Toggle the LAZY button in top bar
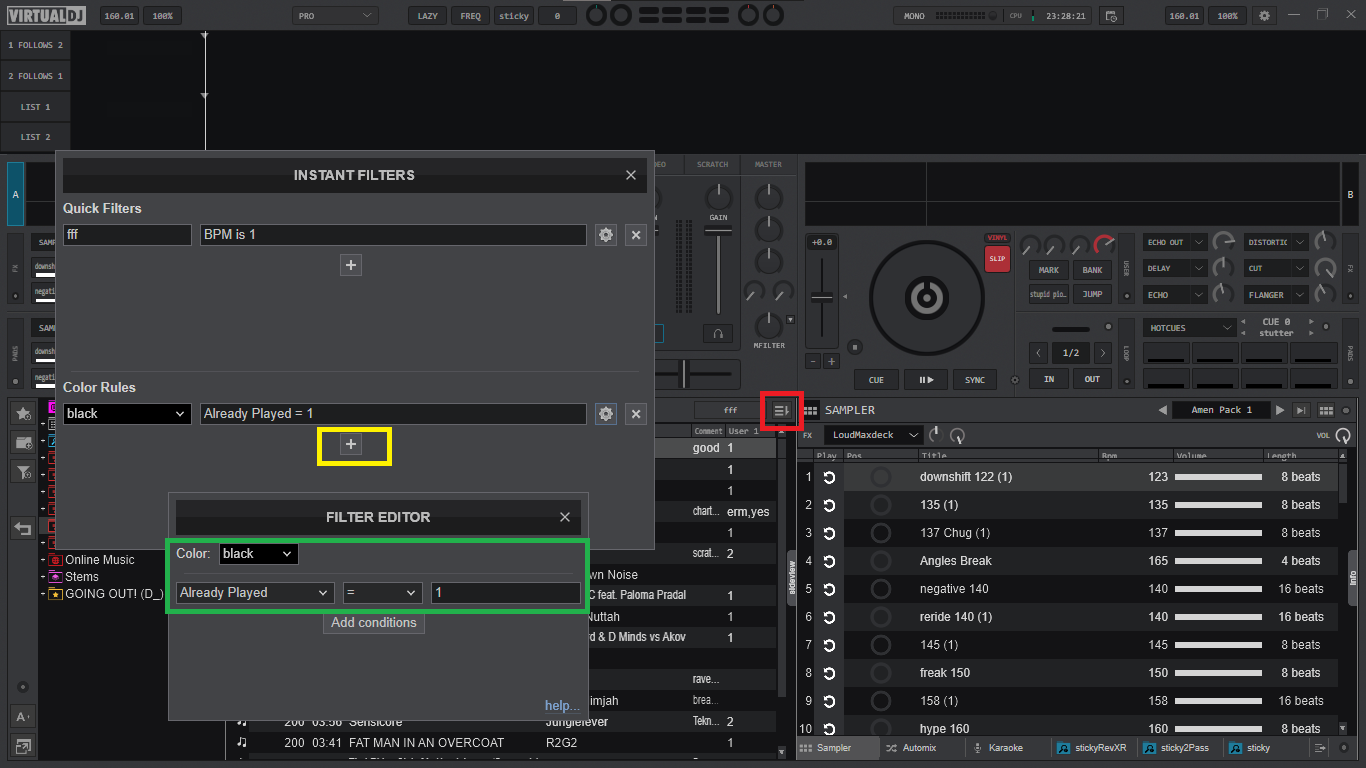The height and width of the screenshot is (768, 1366). [x=427, y=16]
